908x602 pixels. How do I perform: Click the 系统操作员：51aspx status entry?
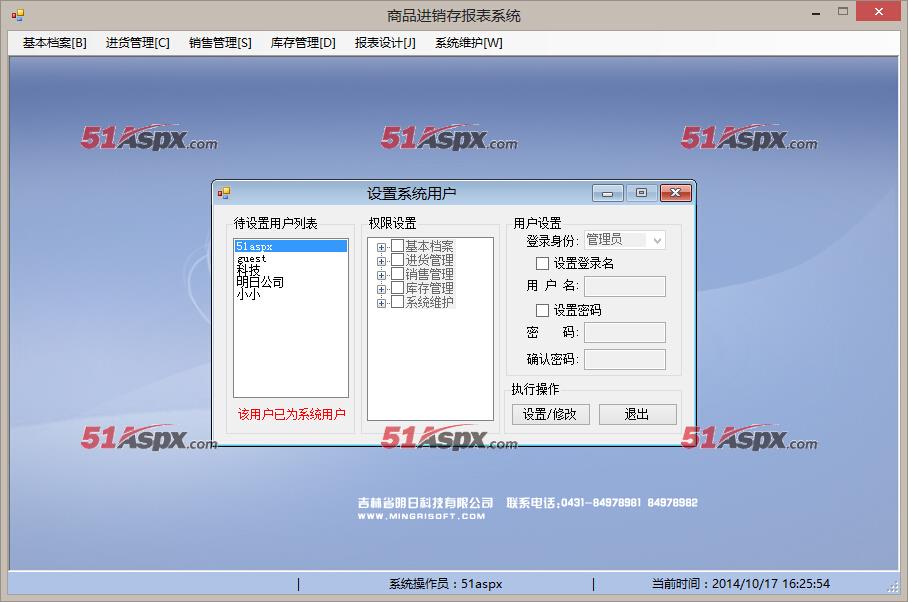[x=445, y=583]
